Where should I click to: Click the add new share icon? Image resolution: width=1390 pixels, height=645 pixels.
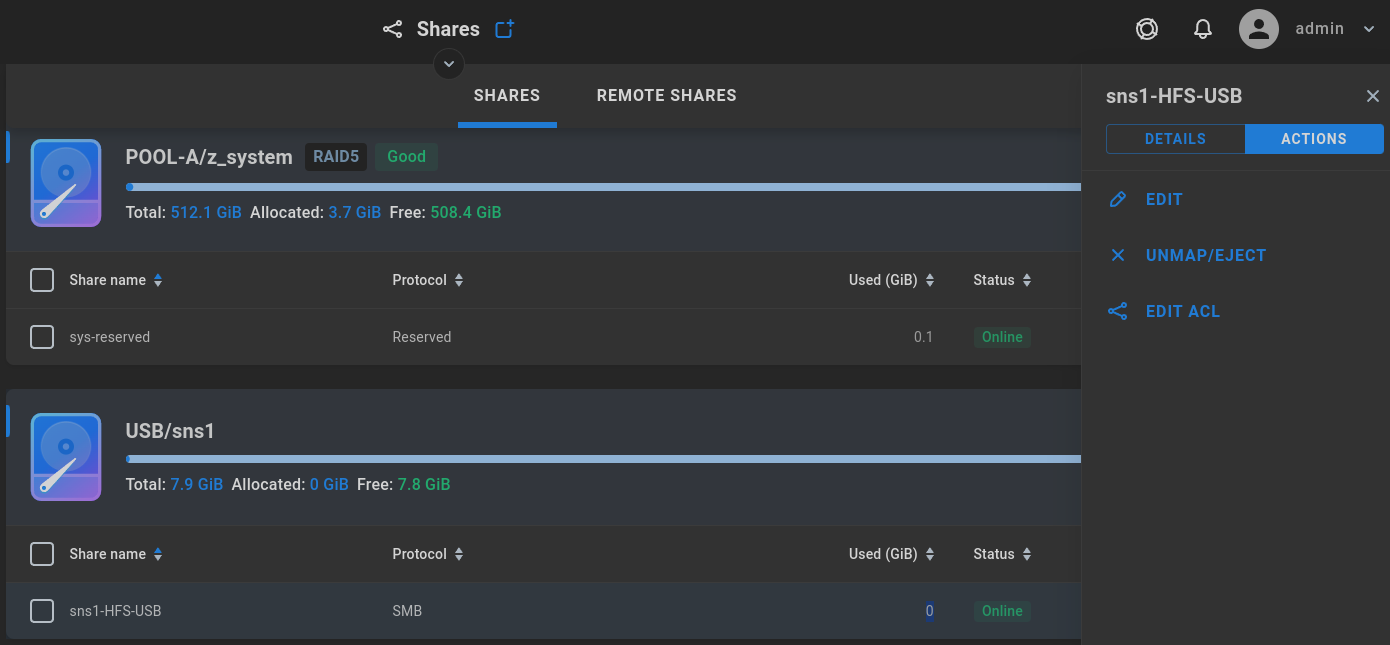coord(505,29)
